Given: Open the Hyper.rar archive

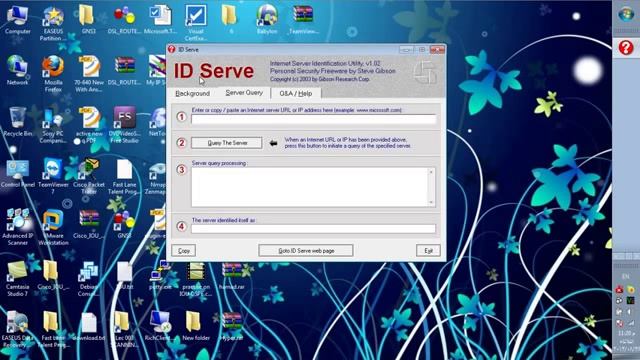Looking at the screenshot, I should pyautogui.click(x=232, y=326).
